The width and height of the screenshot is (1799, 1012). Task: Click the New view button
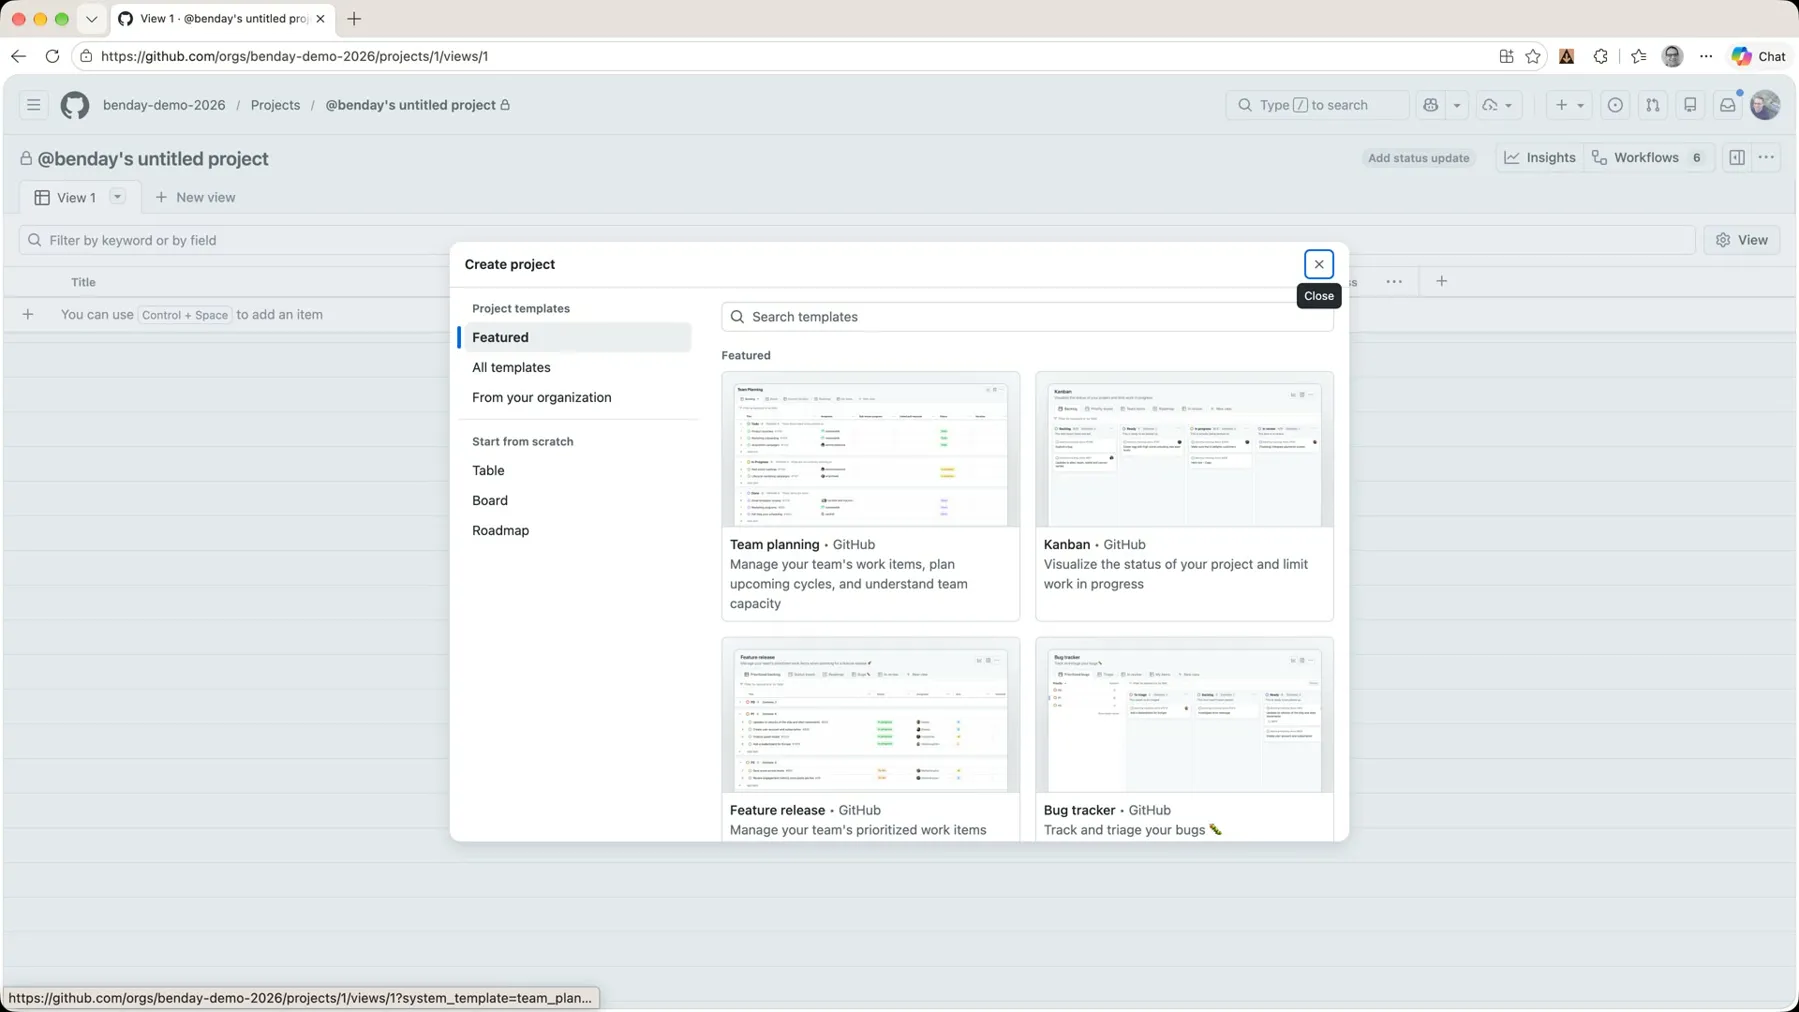pos(195,198)
